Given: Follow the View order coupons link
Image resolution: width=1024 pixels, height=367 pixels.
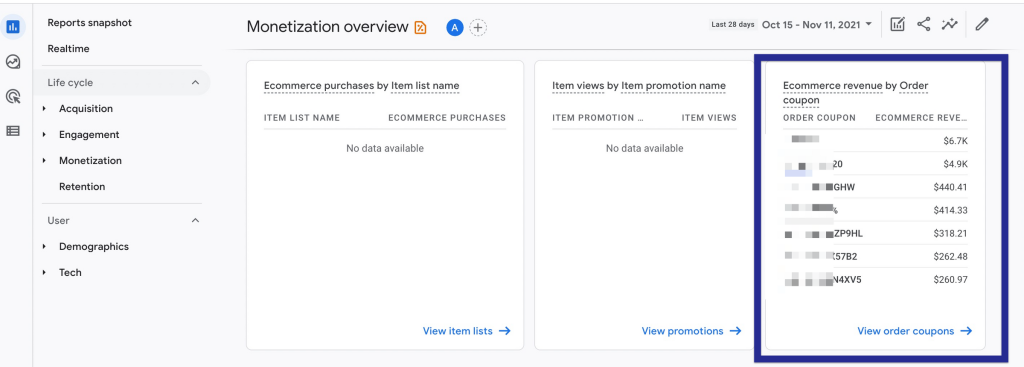Looking at the screenshot, I should pos(914,331).
